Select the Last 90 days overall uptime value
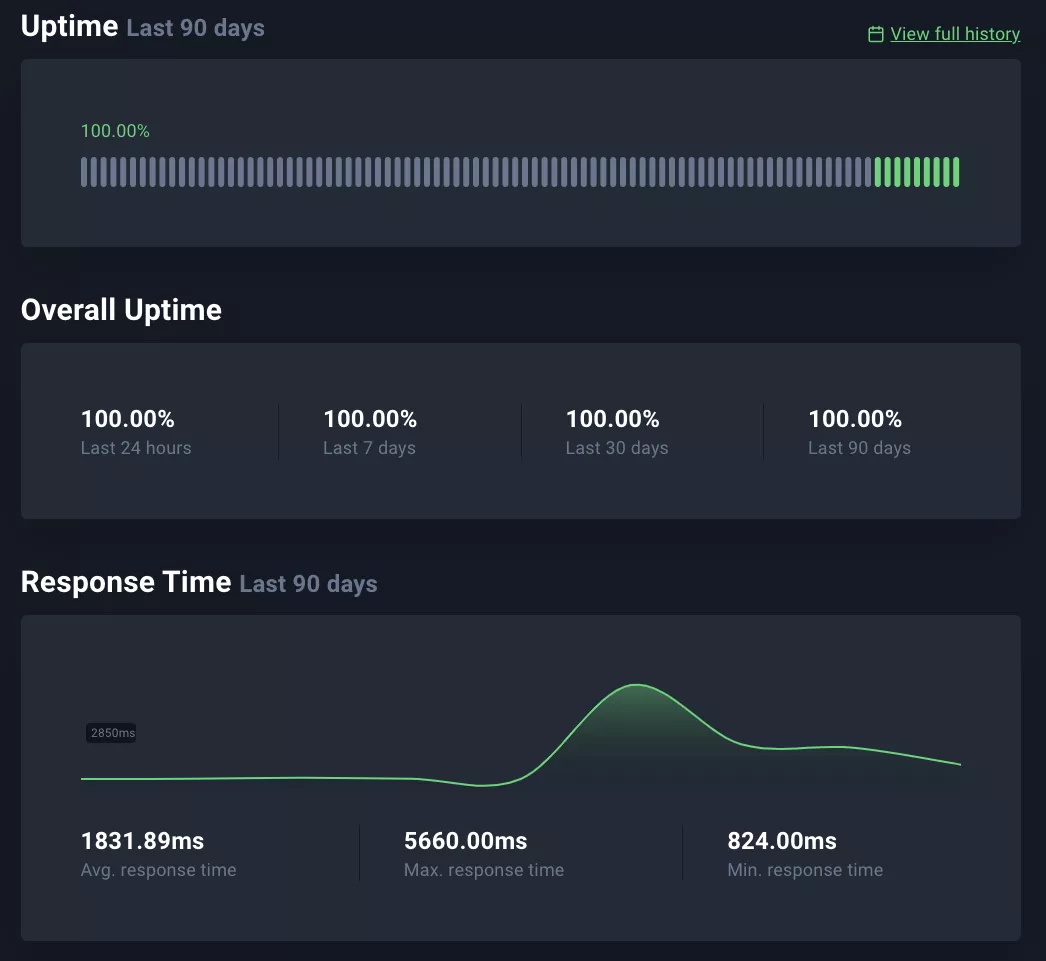Screen dimensions: 1046x961 [x=855, y=419]
